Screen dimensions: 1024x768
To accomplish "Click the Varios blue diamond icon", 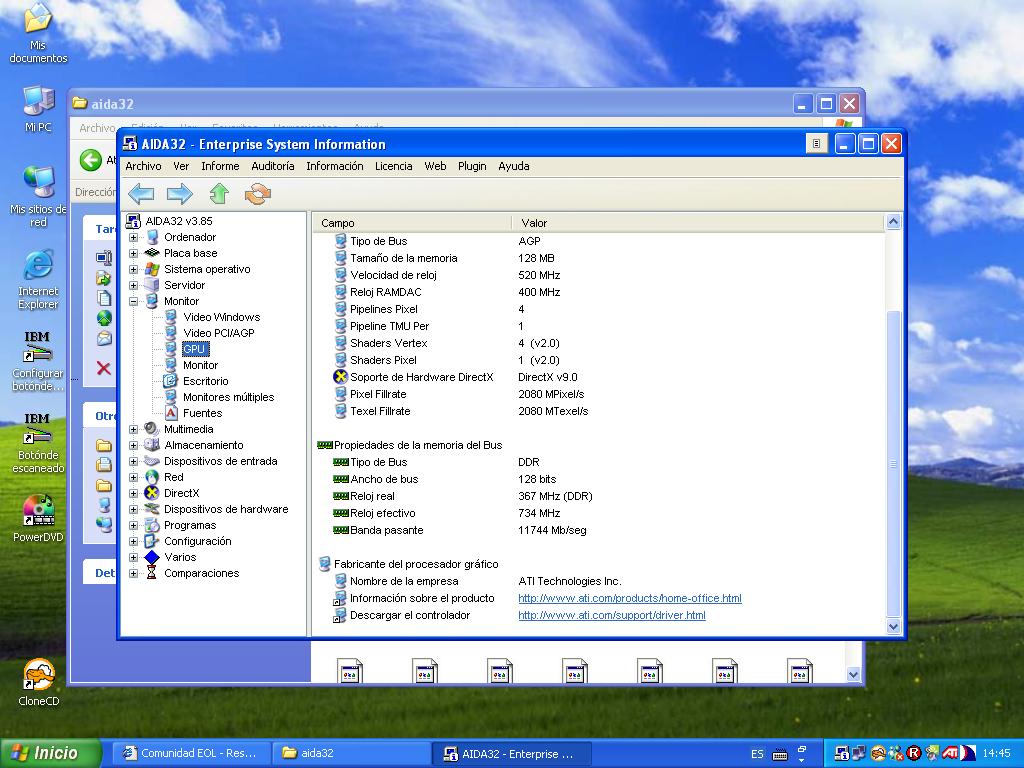I will pos(152,557).
